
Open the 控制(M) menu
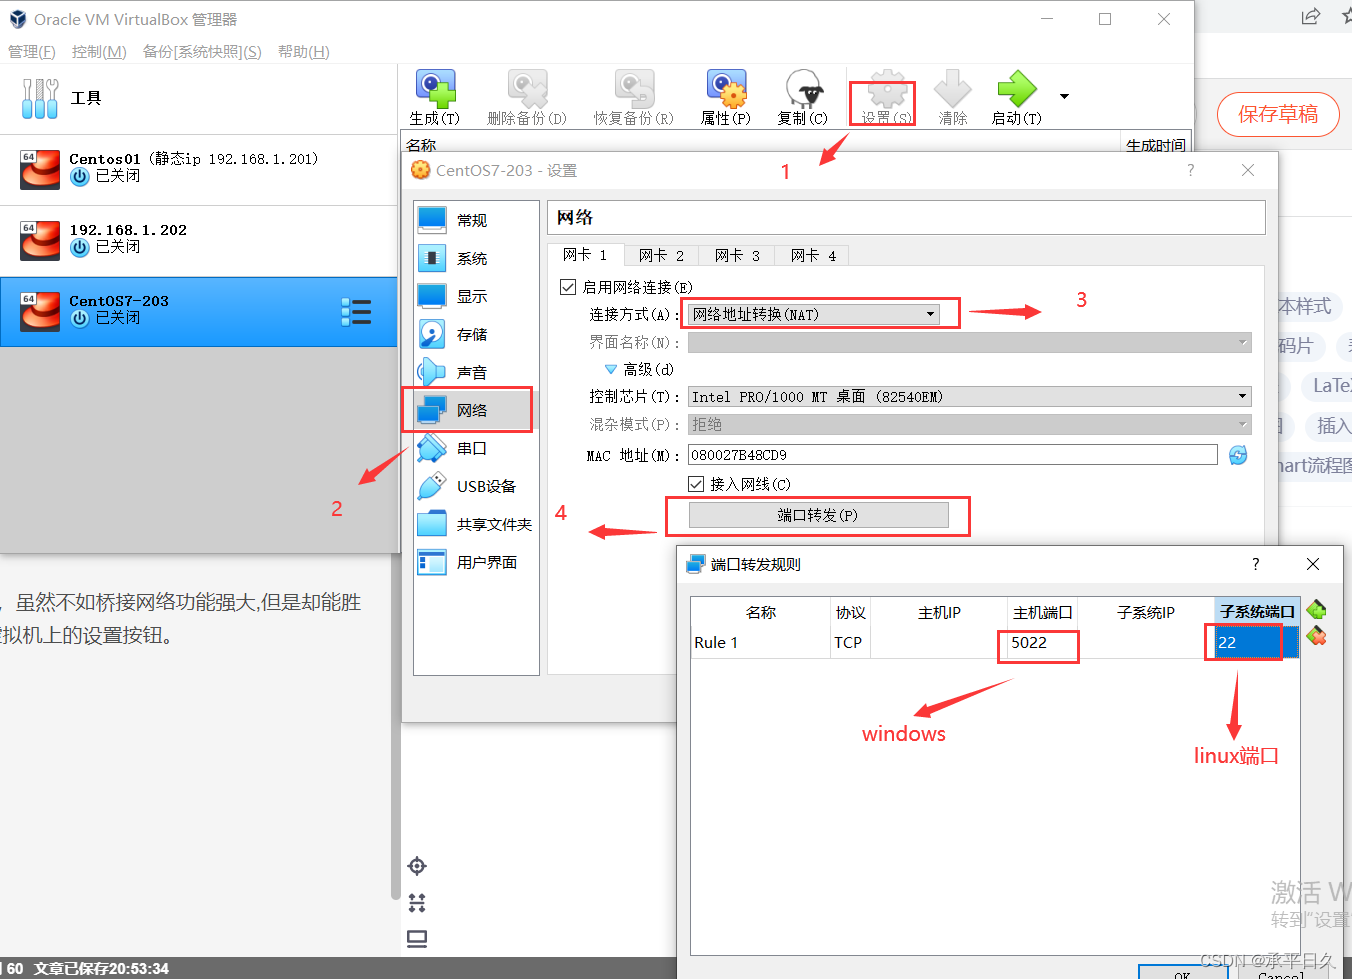[99, 52]
